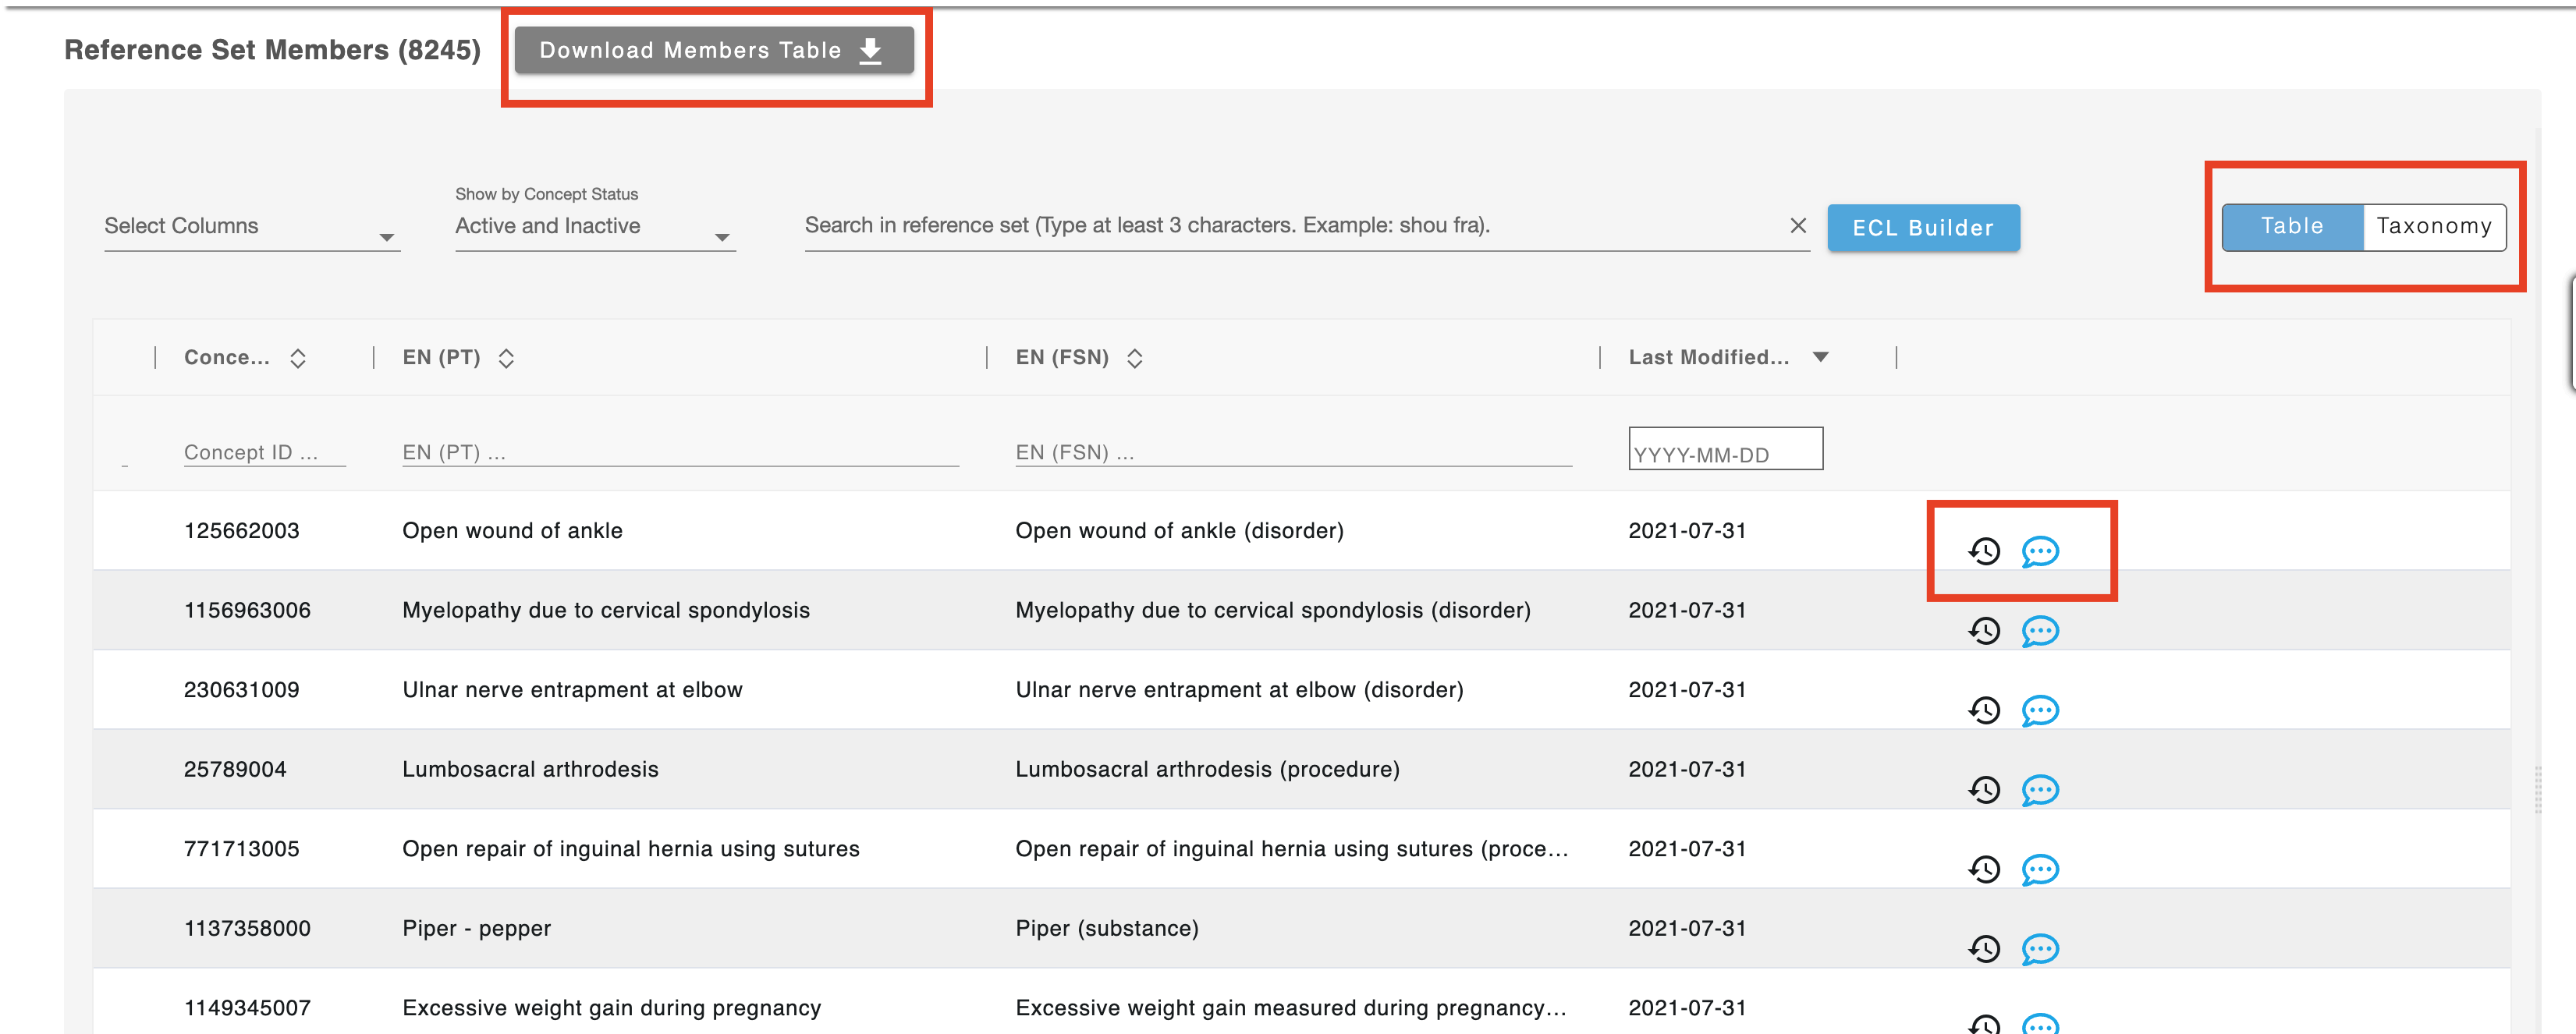The image size is (2576, 1034).
Task: Open comments for Open repair of inguinal hernia
Action: pos(2040,869)
